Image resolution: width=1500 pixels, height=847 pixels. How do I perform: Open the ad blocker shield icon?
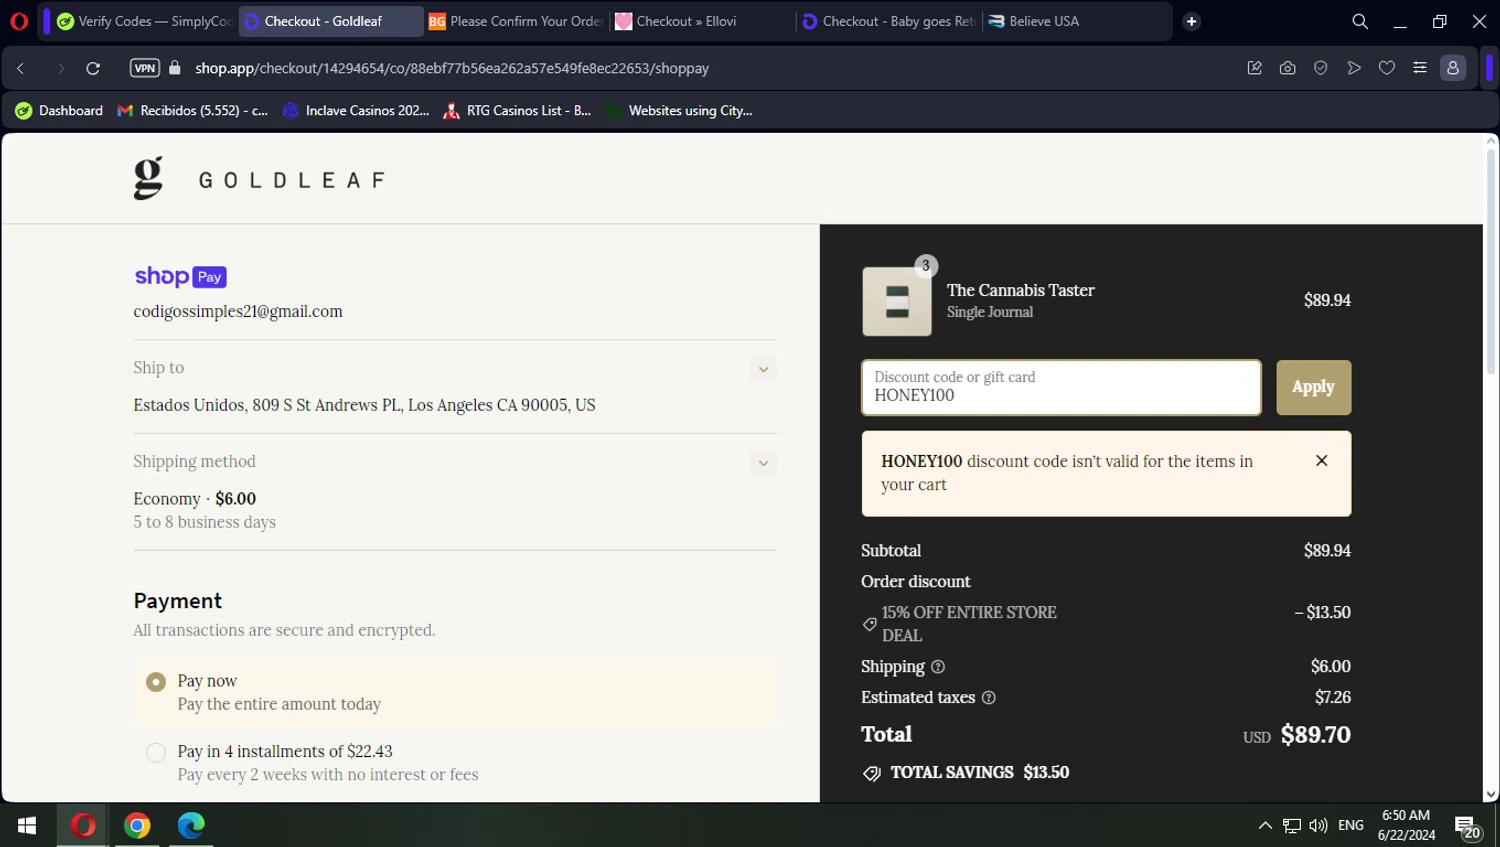tap(1320, 68)
